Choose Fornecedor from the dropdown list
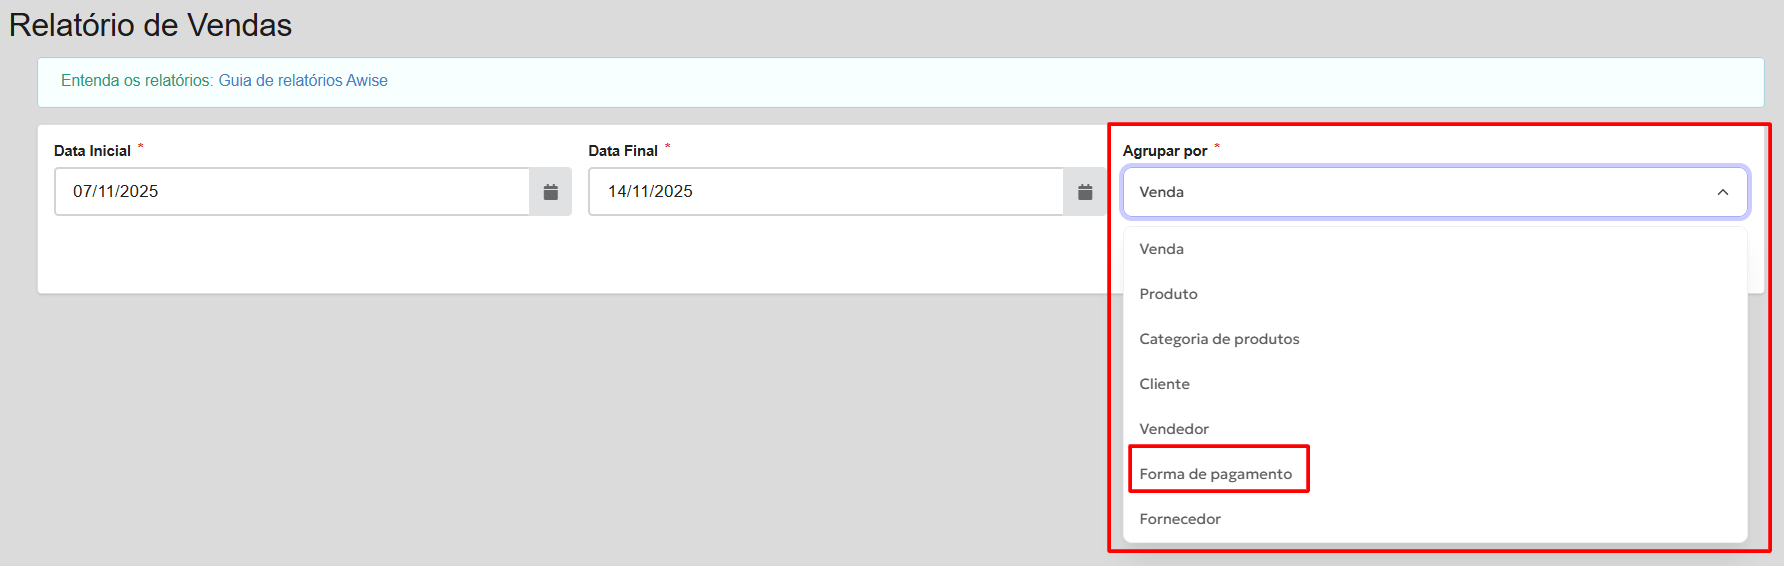Viewport: 1784px width, 566px height. [1180, 519]
